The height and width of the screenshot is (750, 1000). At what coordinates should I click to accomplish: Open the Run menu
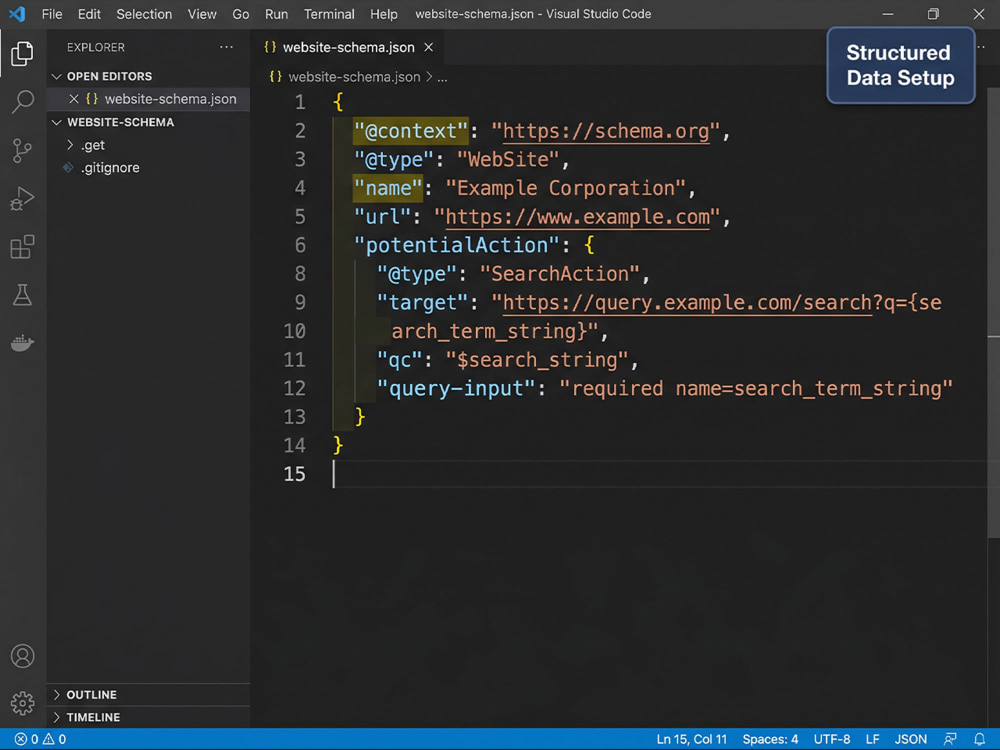[x=276, y=14]
